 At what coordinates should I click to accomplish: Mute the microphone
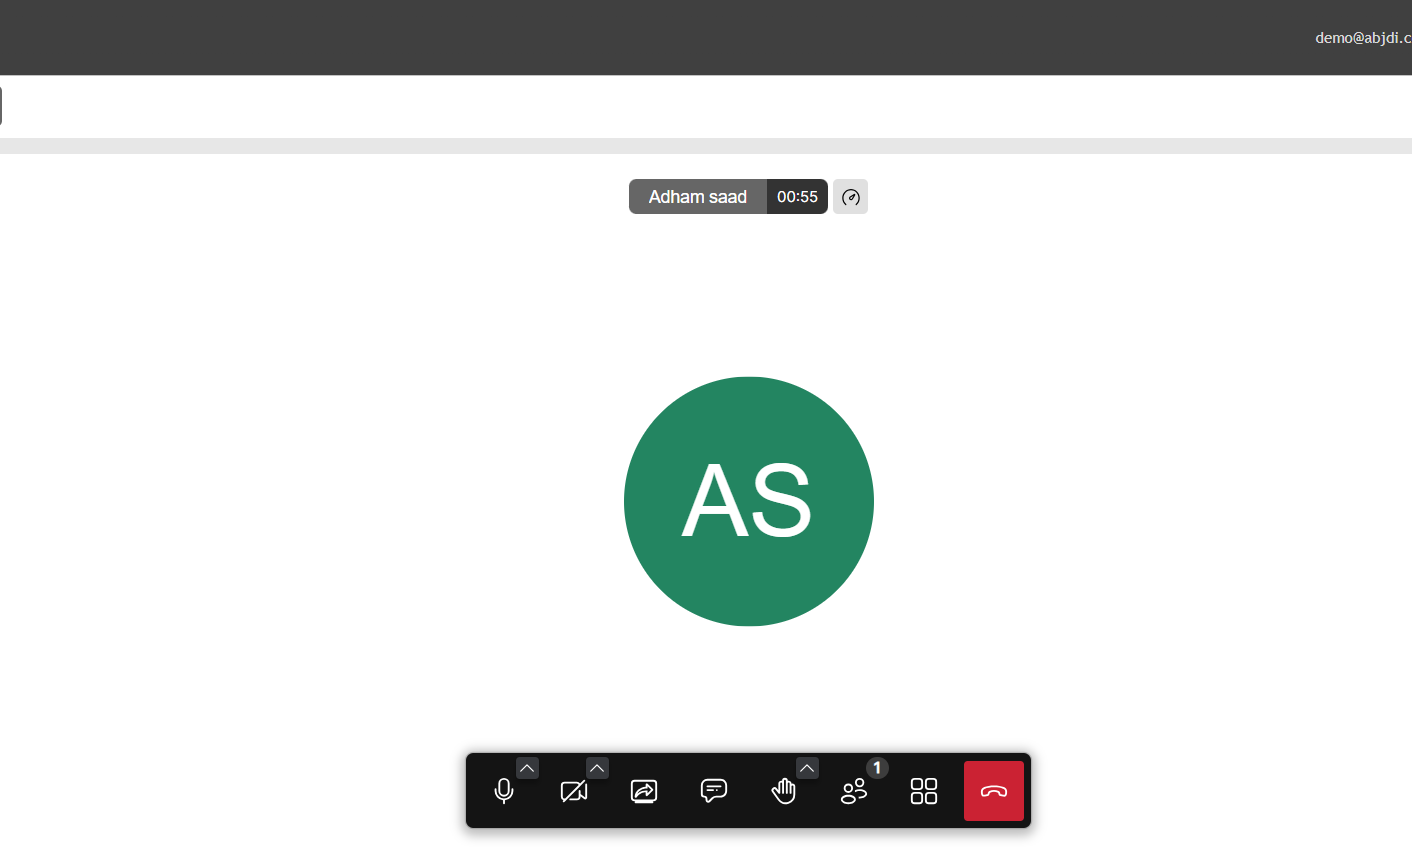(x=504, y=791)
